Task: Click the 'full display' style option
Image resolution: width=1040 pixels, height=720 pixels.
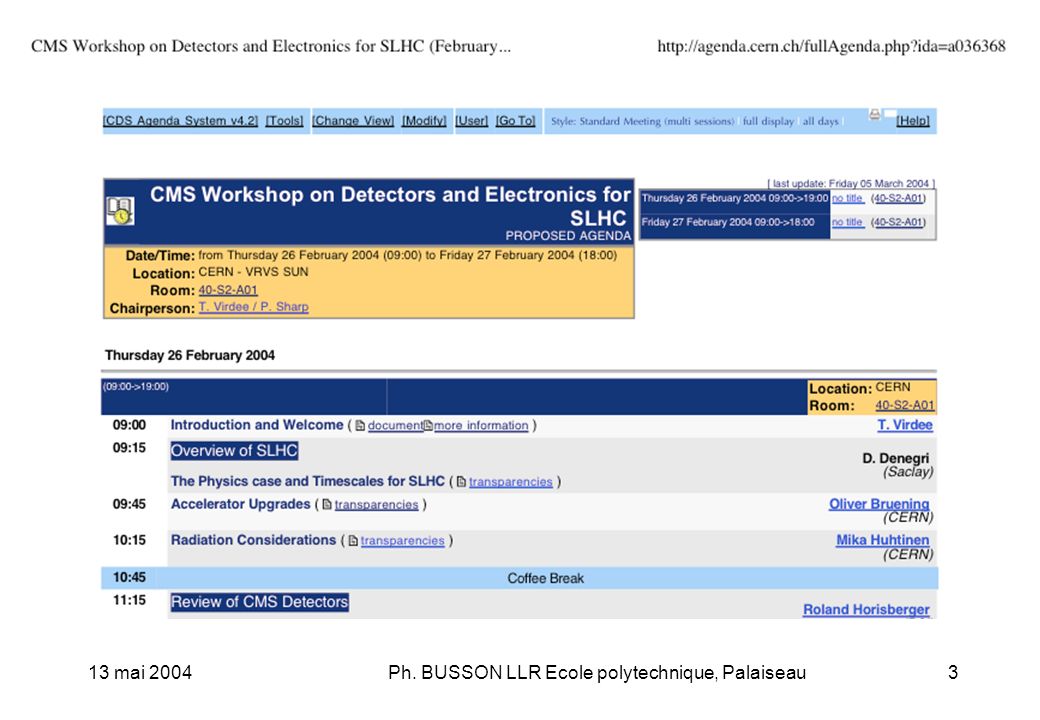Action: click(768, 121)
